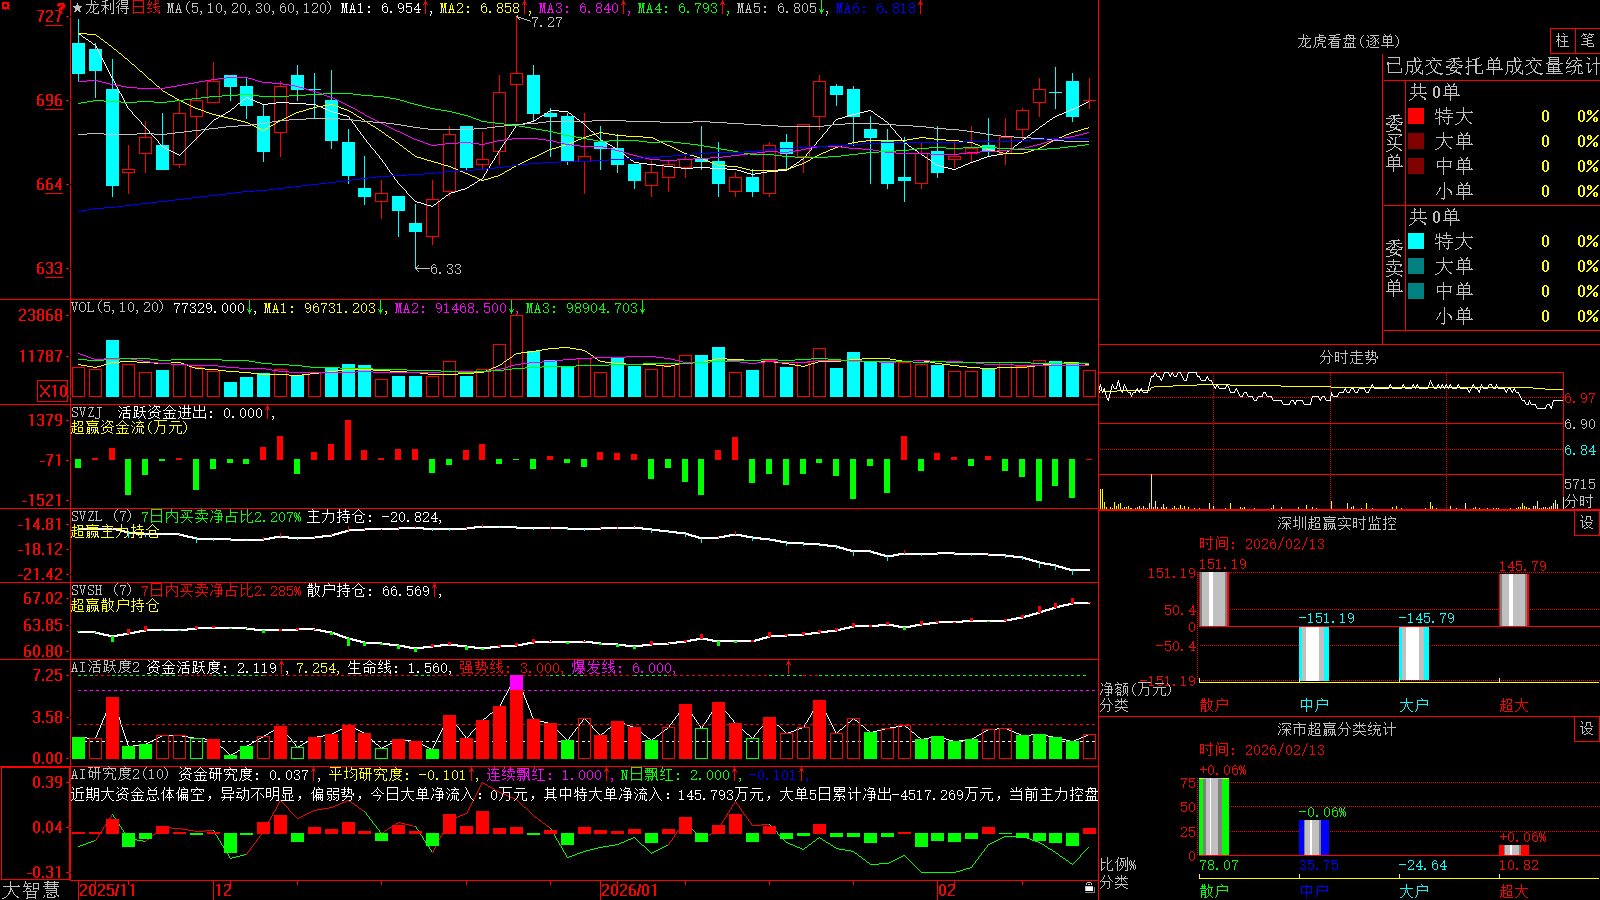Click the 23868 volume axis label

pos(41,315)
